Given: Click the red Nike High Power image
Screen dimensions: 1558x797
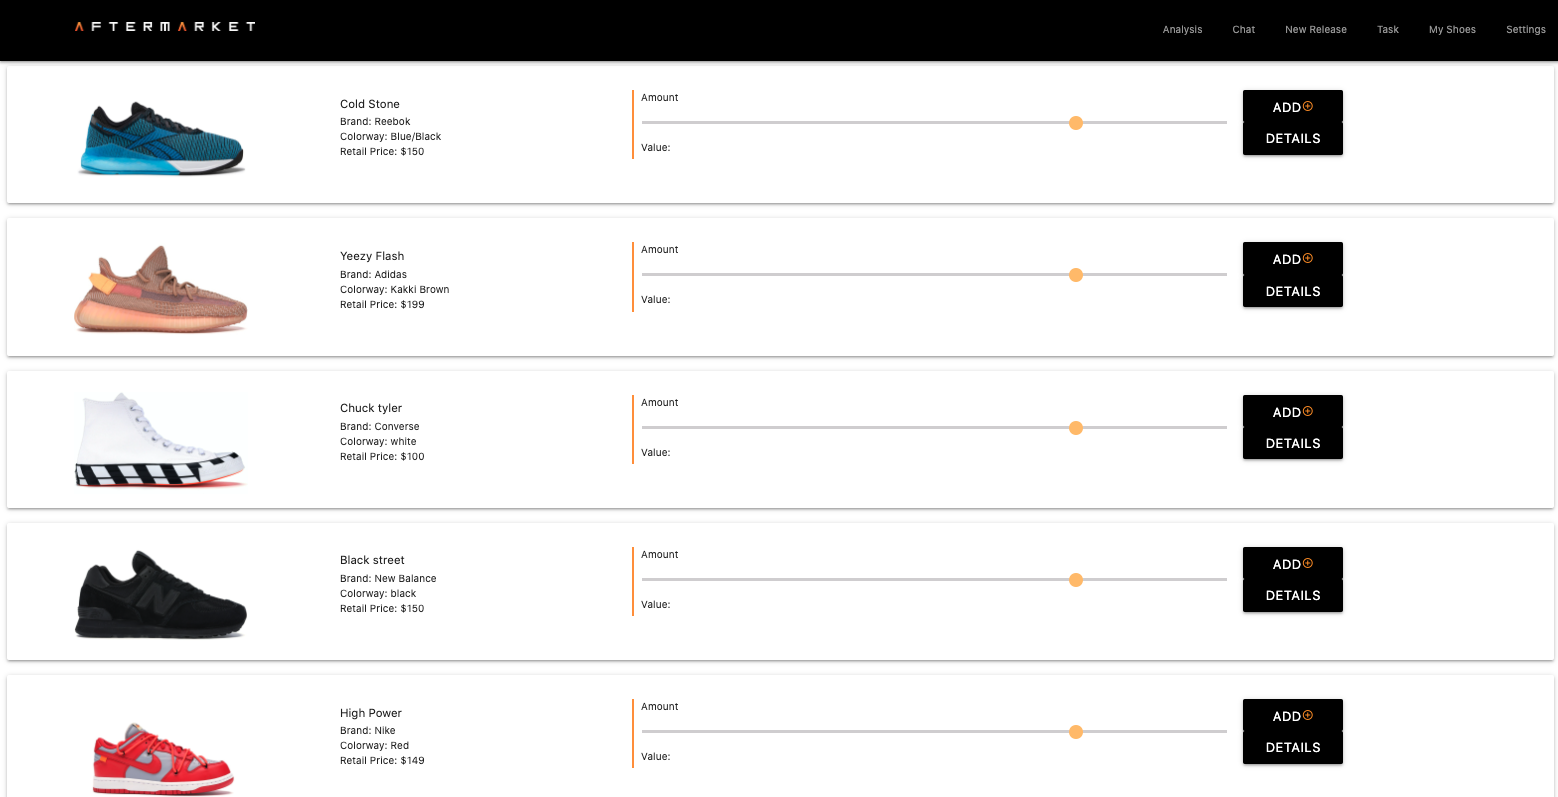Looking at the screenshot, I should coord(162,757).
